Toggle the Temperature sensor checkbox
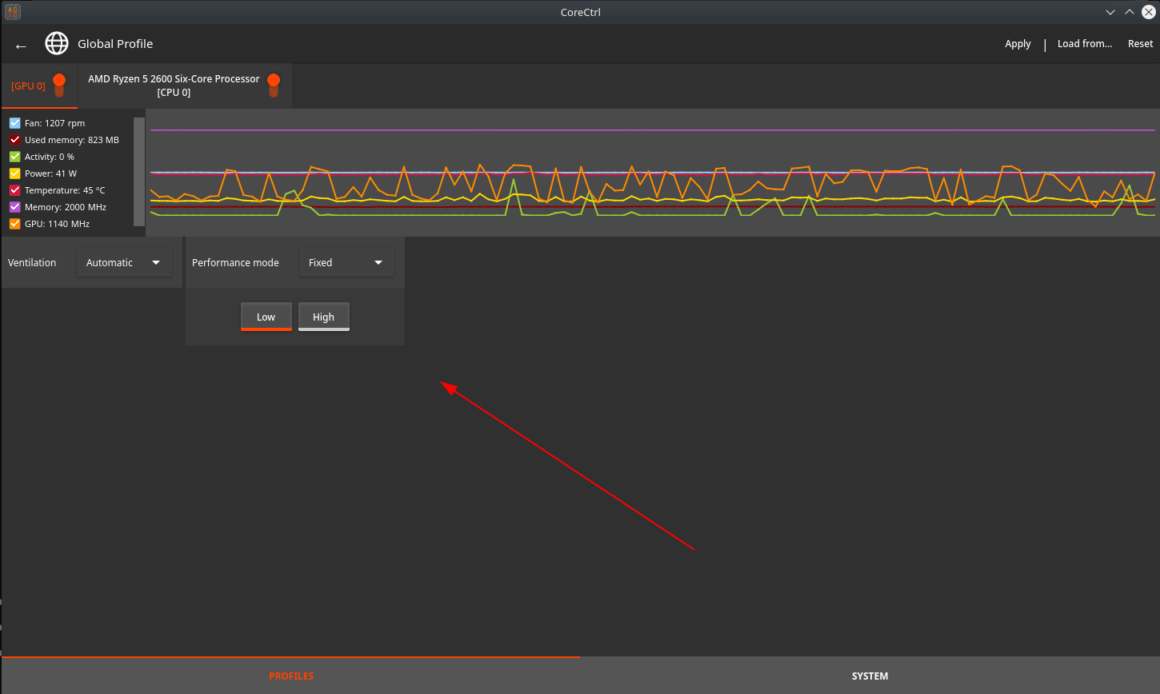1160x694 pixels. [15, 190]
